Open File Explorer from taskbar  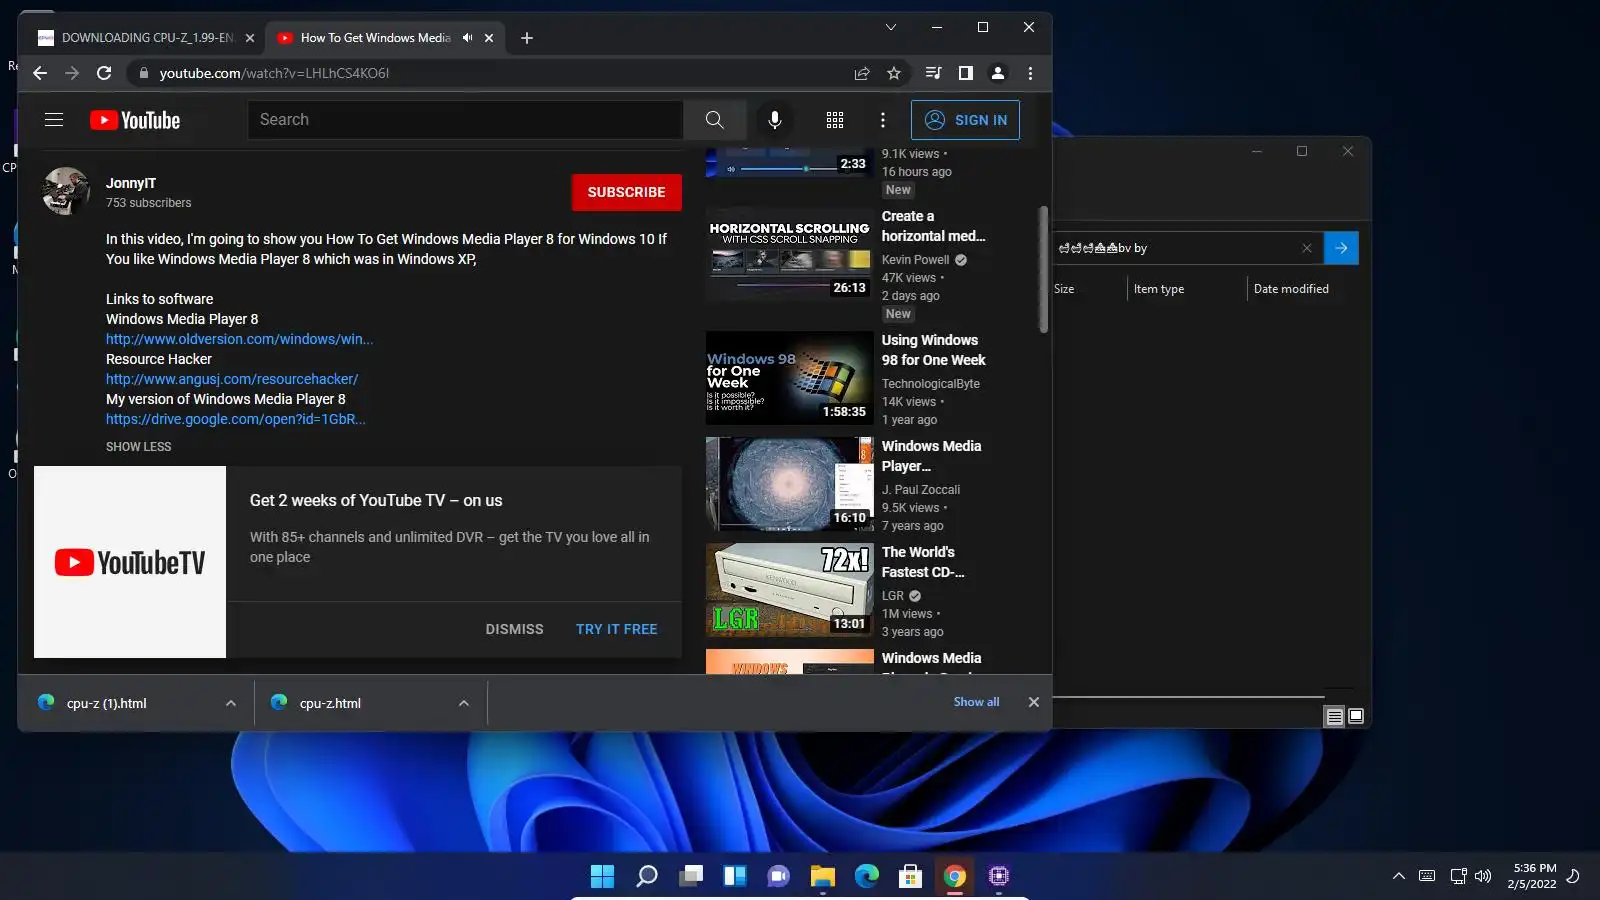point(823,876)
